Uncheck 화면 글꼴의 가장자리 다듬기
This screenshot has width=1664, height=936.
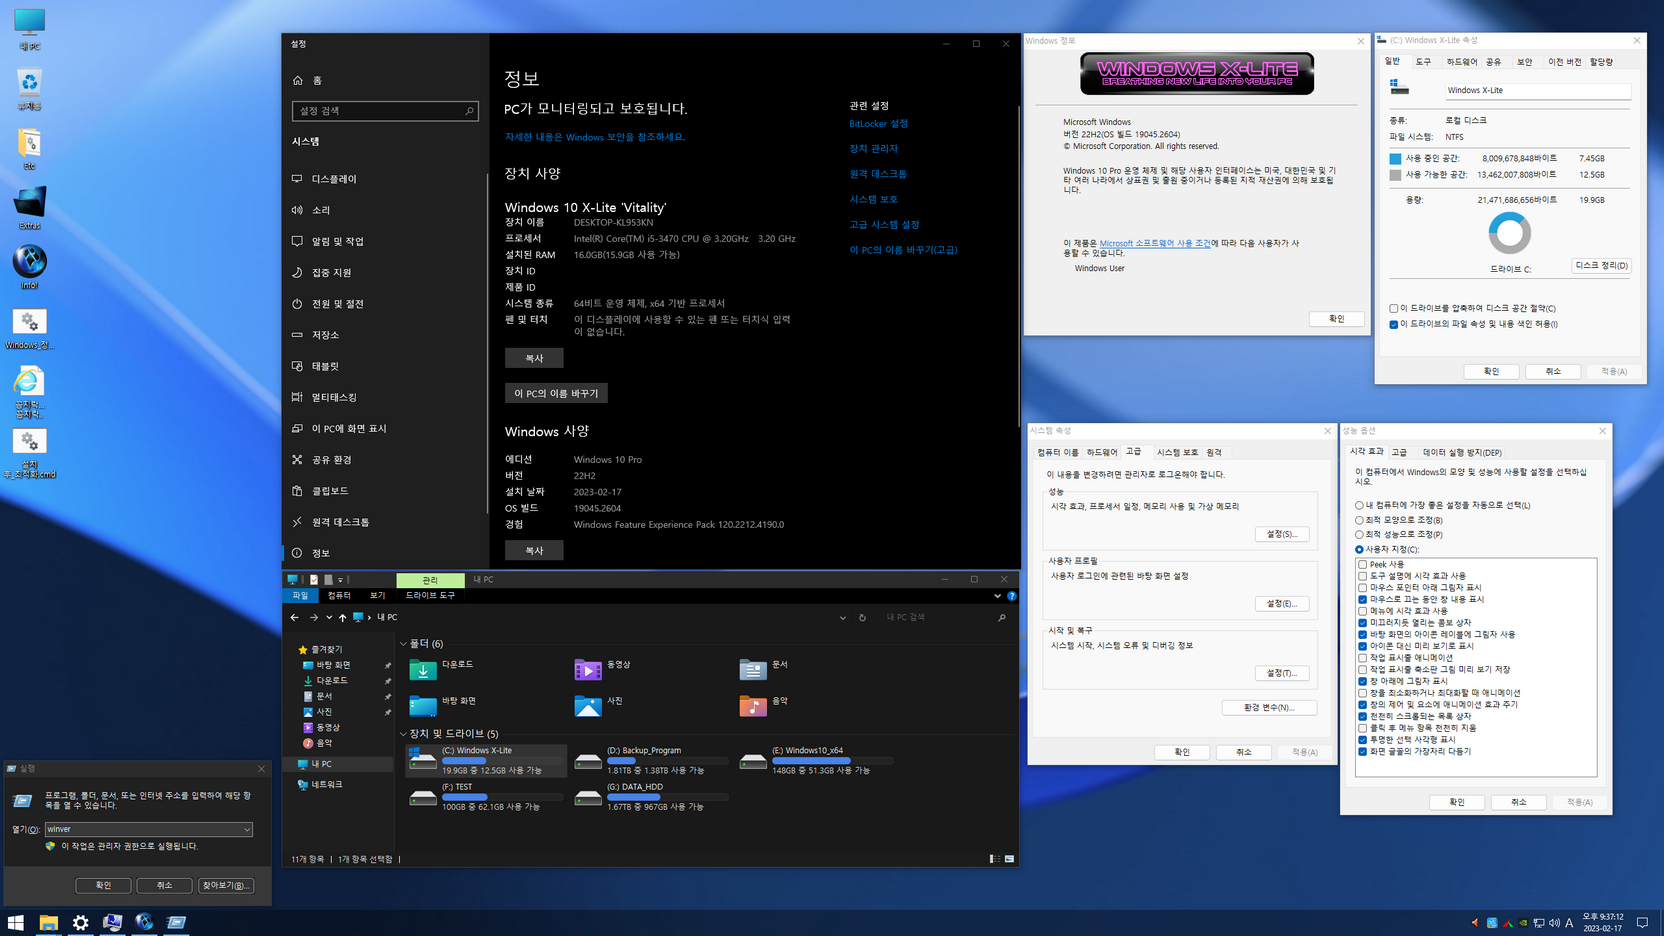click(1362, 751)
